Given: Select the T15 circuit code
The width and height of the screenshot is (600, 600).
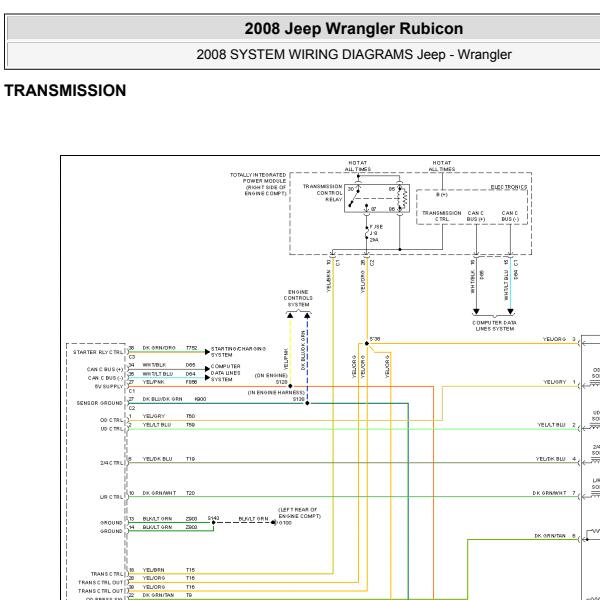Looking at the screenshot, I should click(190, 570).
